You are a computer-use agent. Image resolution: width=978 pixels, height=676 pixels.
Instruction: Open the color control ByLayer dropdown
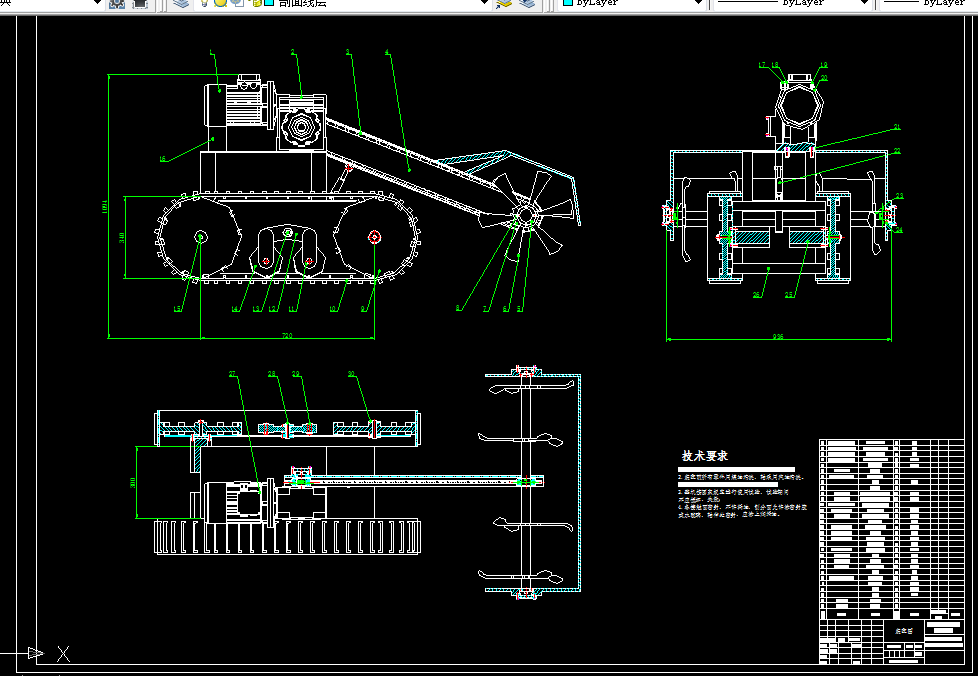(699, 3)
